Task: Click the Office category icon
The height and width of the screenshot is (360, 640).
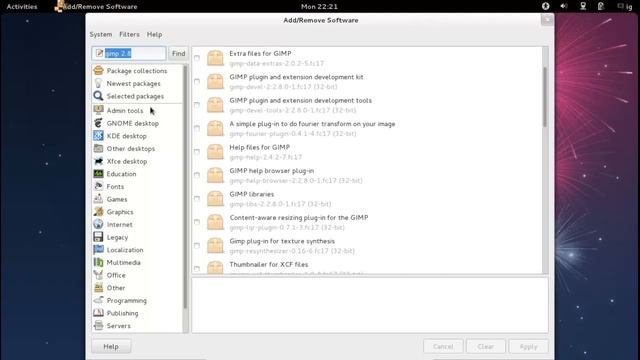Action: 98,275
